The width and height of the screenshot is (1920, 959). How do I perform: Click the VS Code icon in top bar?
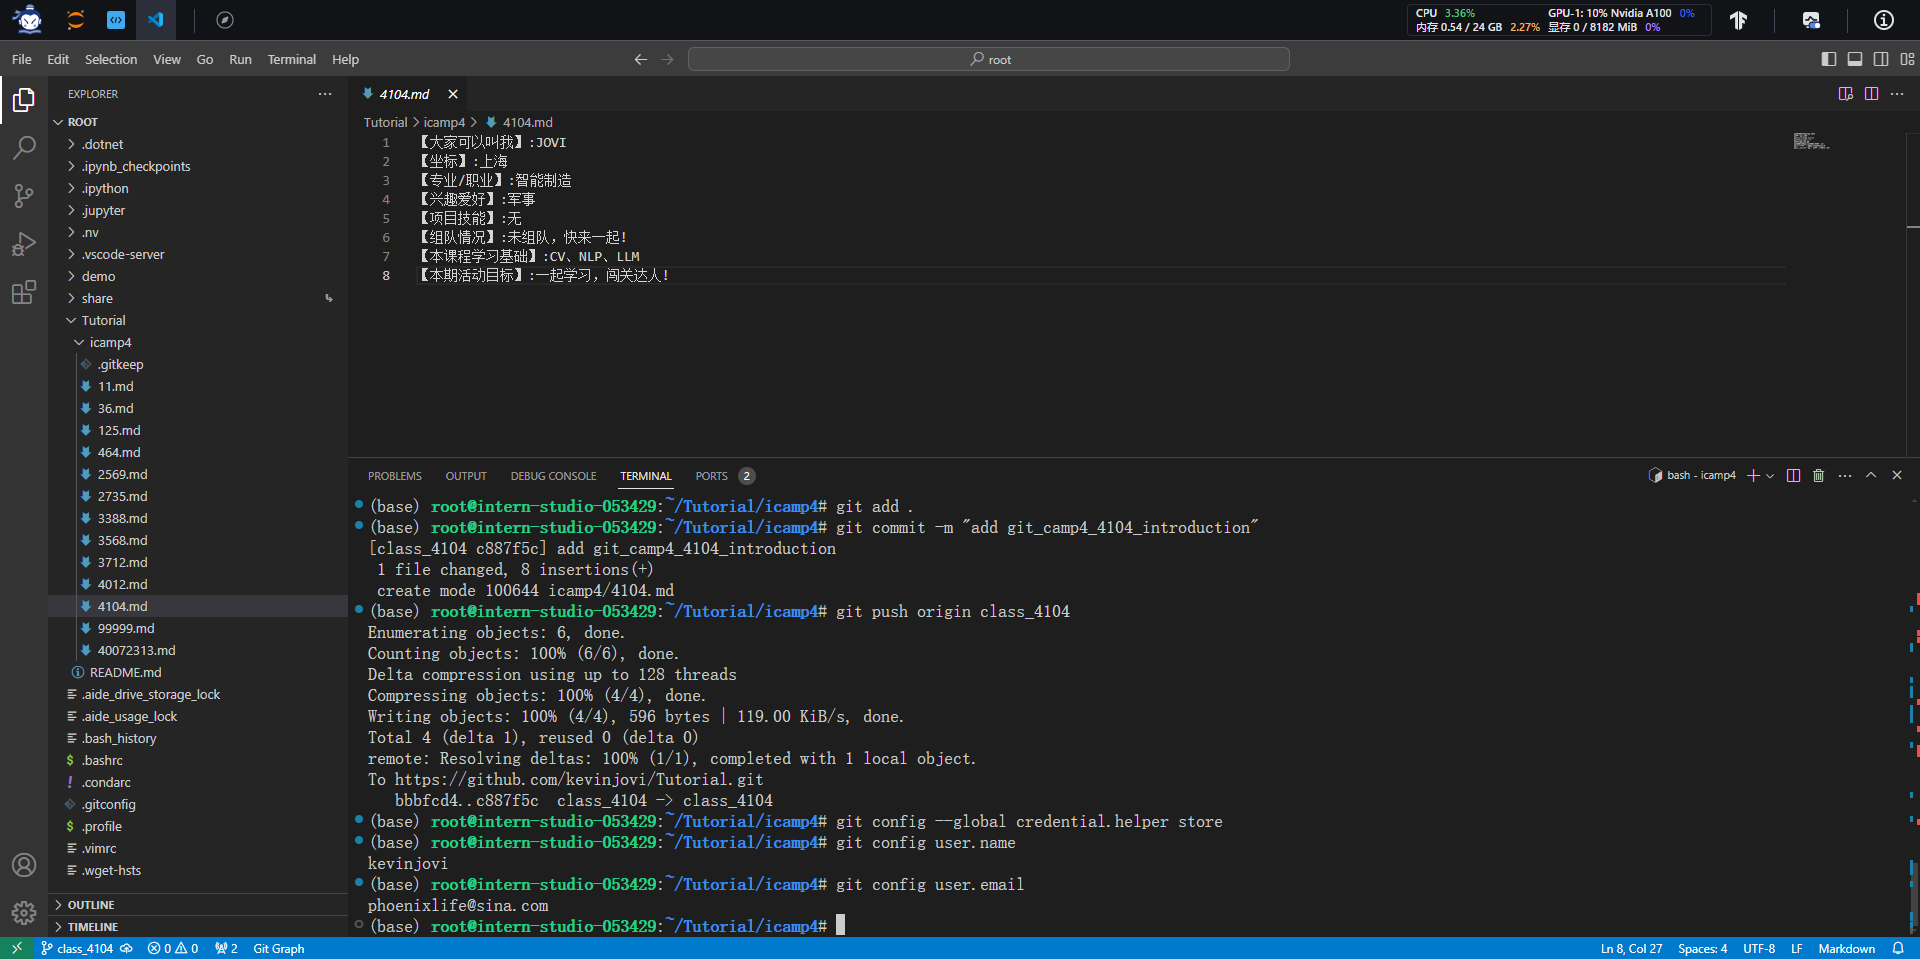156,20
